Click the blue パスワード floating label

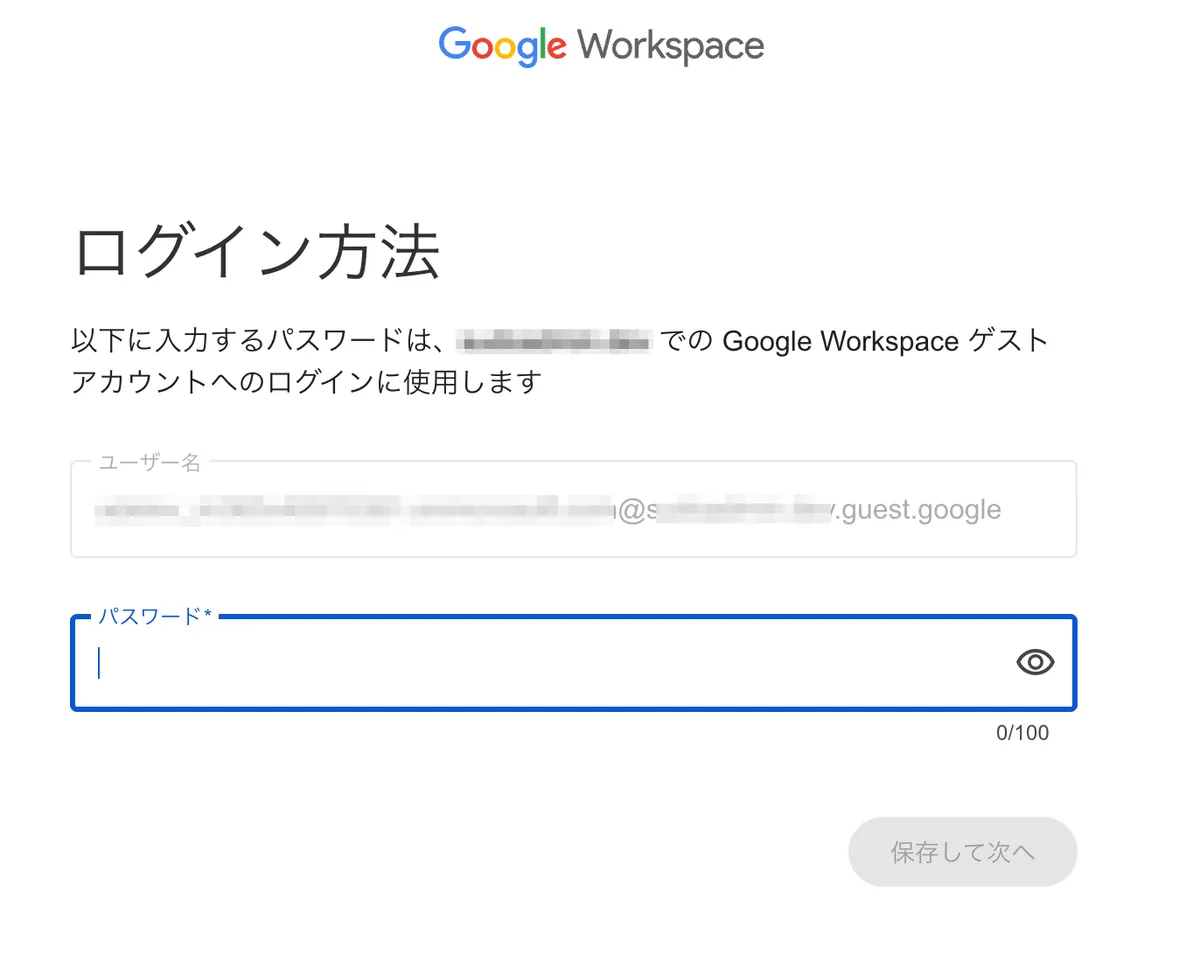[150, 616]
